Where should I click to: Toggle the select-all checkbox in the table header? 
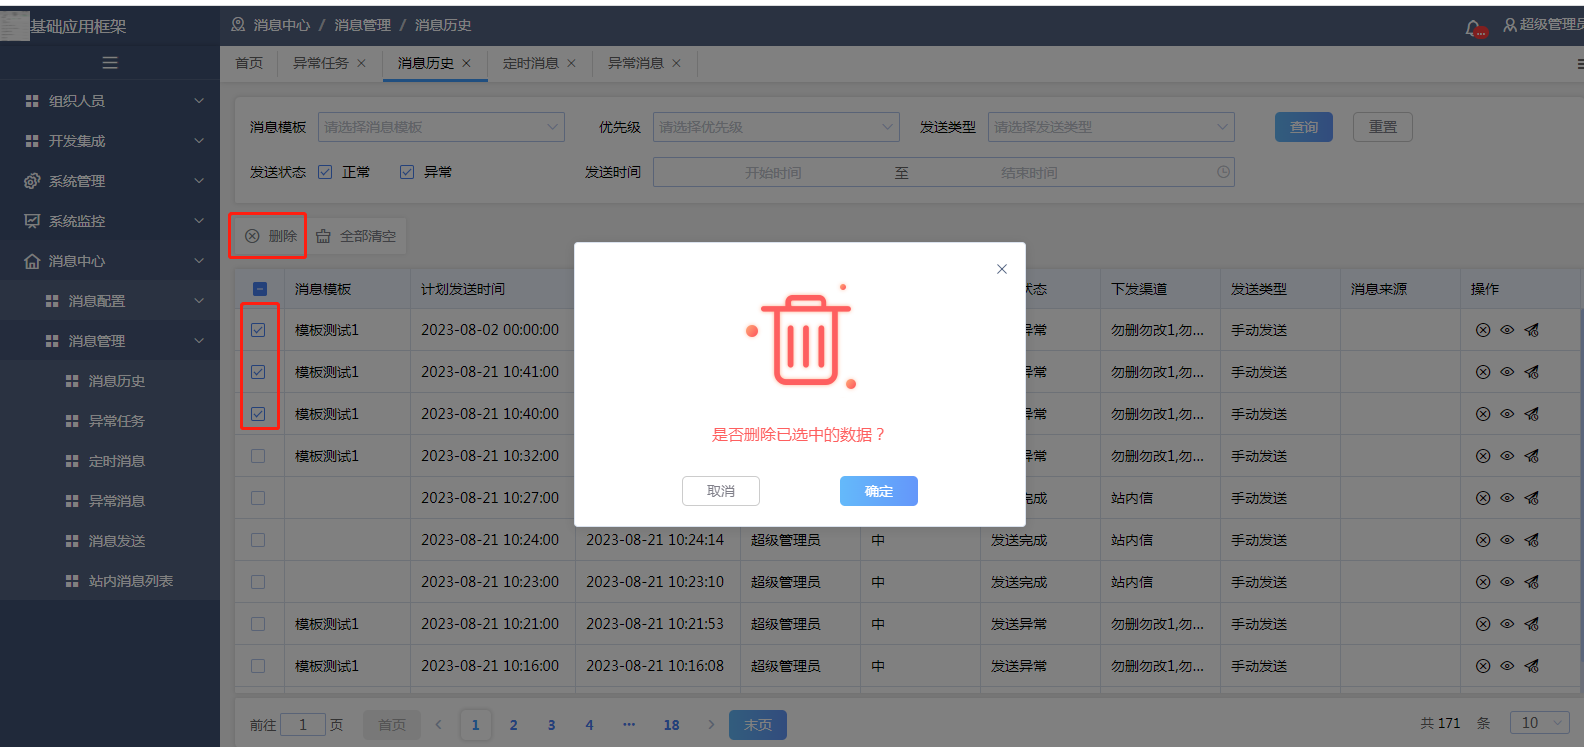(260, 289)
